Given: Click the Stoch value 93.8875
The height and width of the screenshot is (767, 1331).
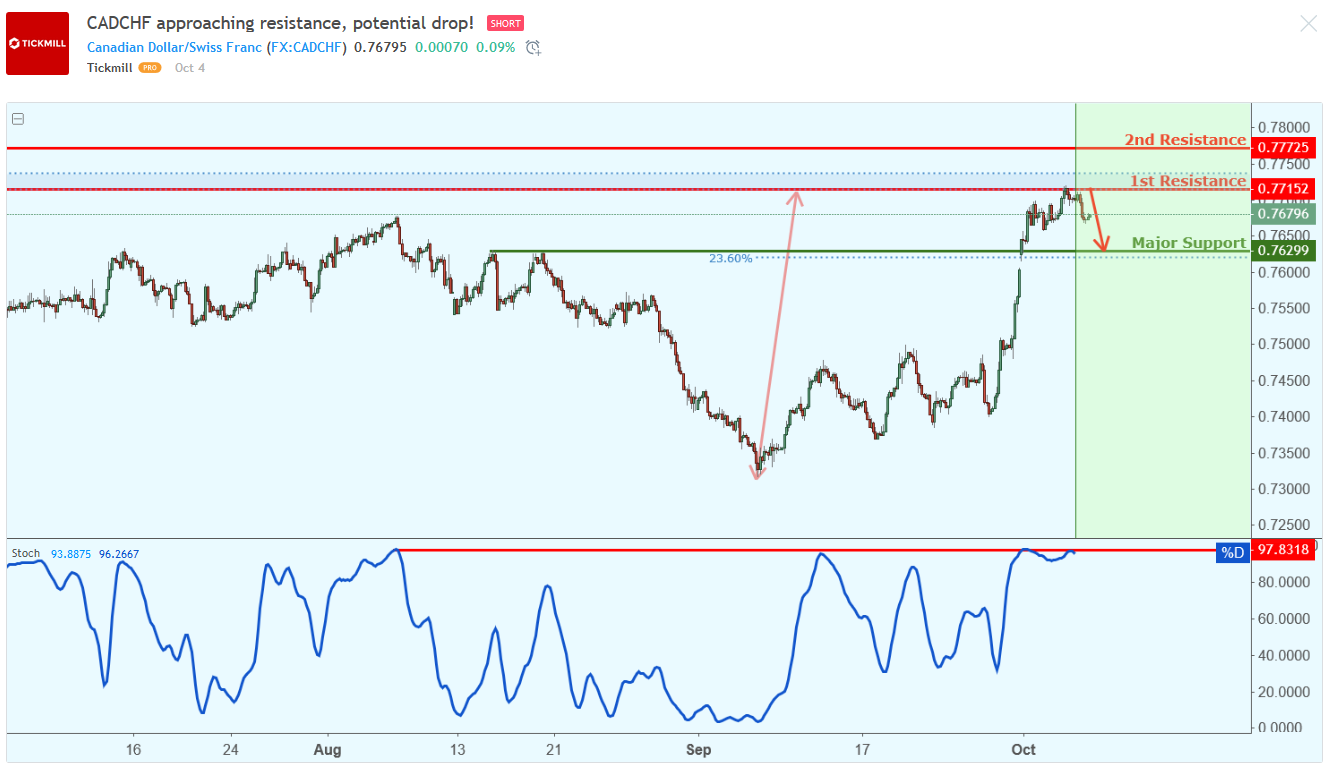Looking at the screenshot, I should (71, 553).
